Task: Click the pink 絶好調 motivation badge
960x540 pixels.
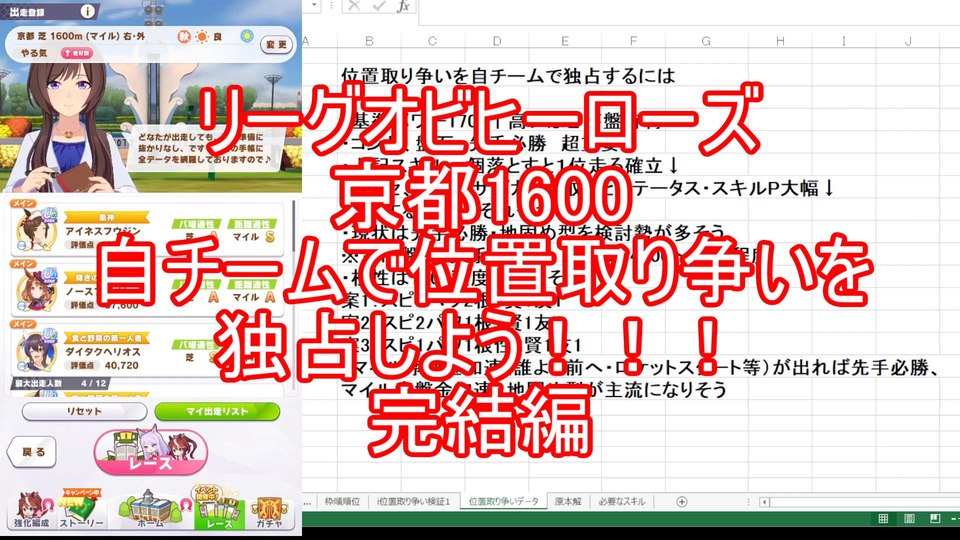Action: (x=78, y=53)
